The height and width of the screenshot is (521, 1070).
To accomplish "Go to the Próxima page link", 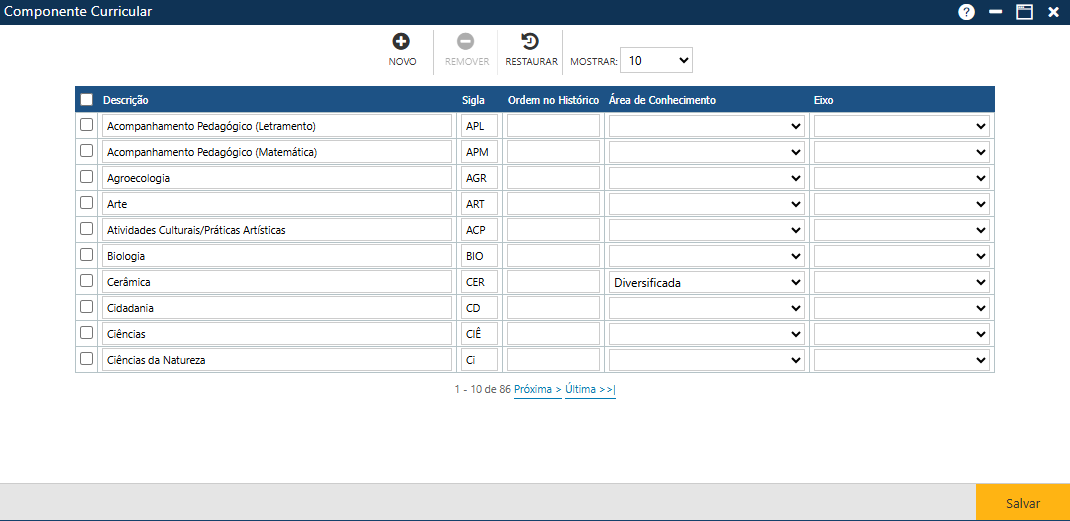I will tap(538, 389).
